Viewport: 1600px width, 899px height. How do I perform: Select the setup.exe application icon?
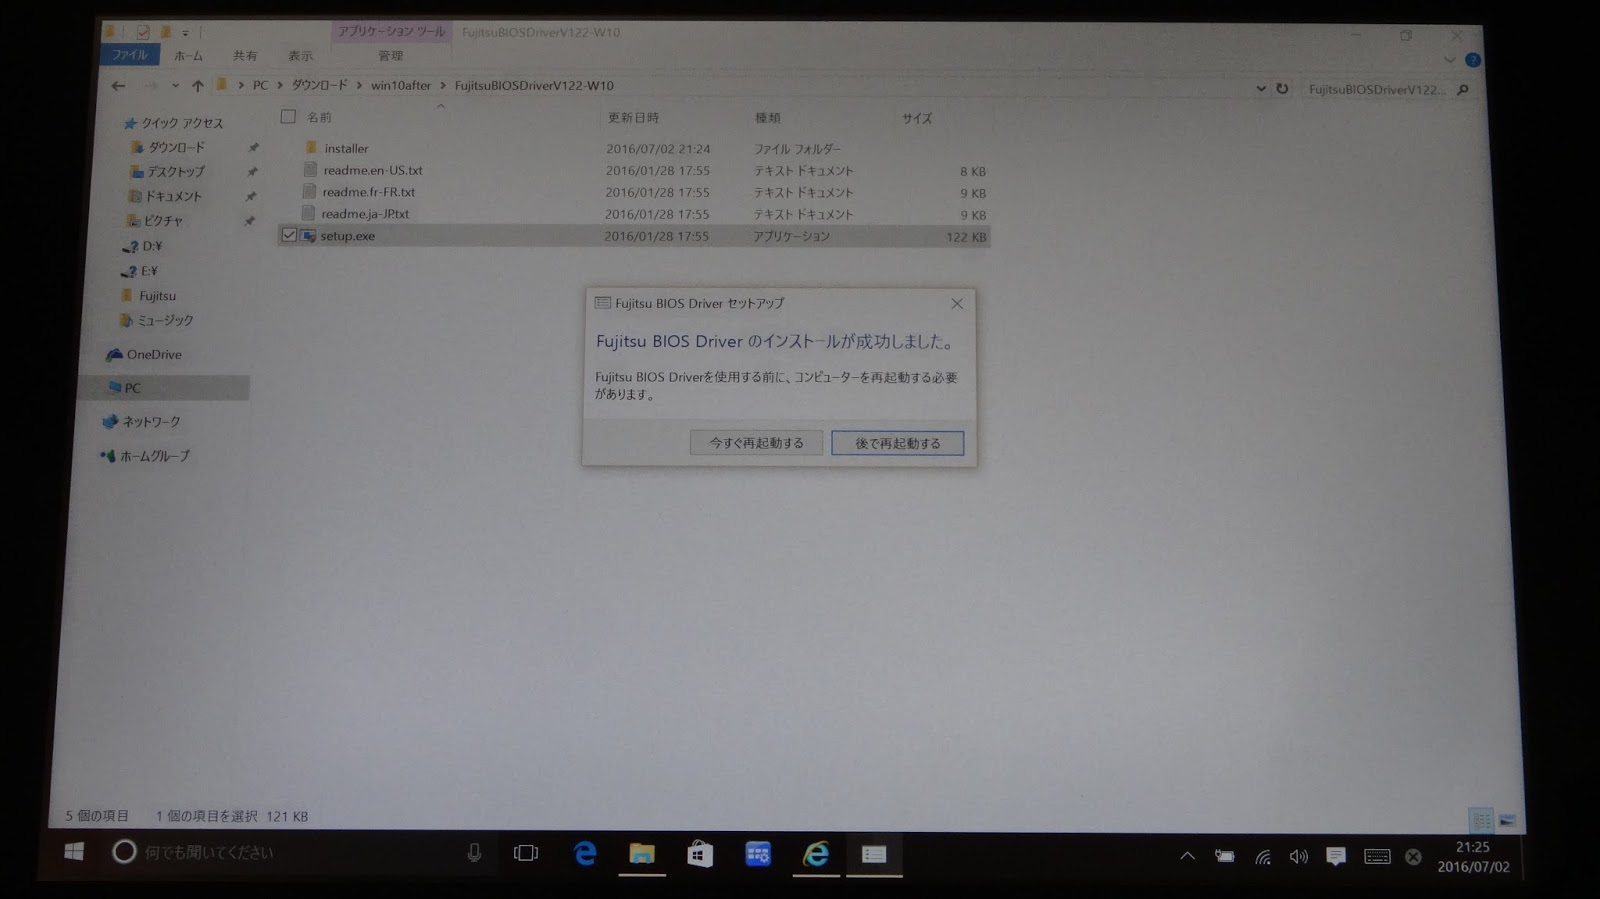(x=309, y=236)
